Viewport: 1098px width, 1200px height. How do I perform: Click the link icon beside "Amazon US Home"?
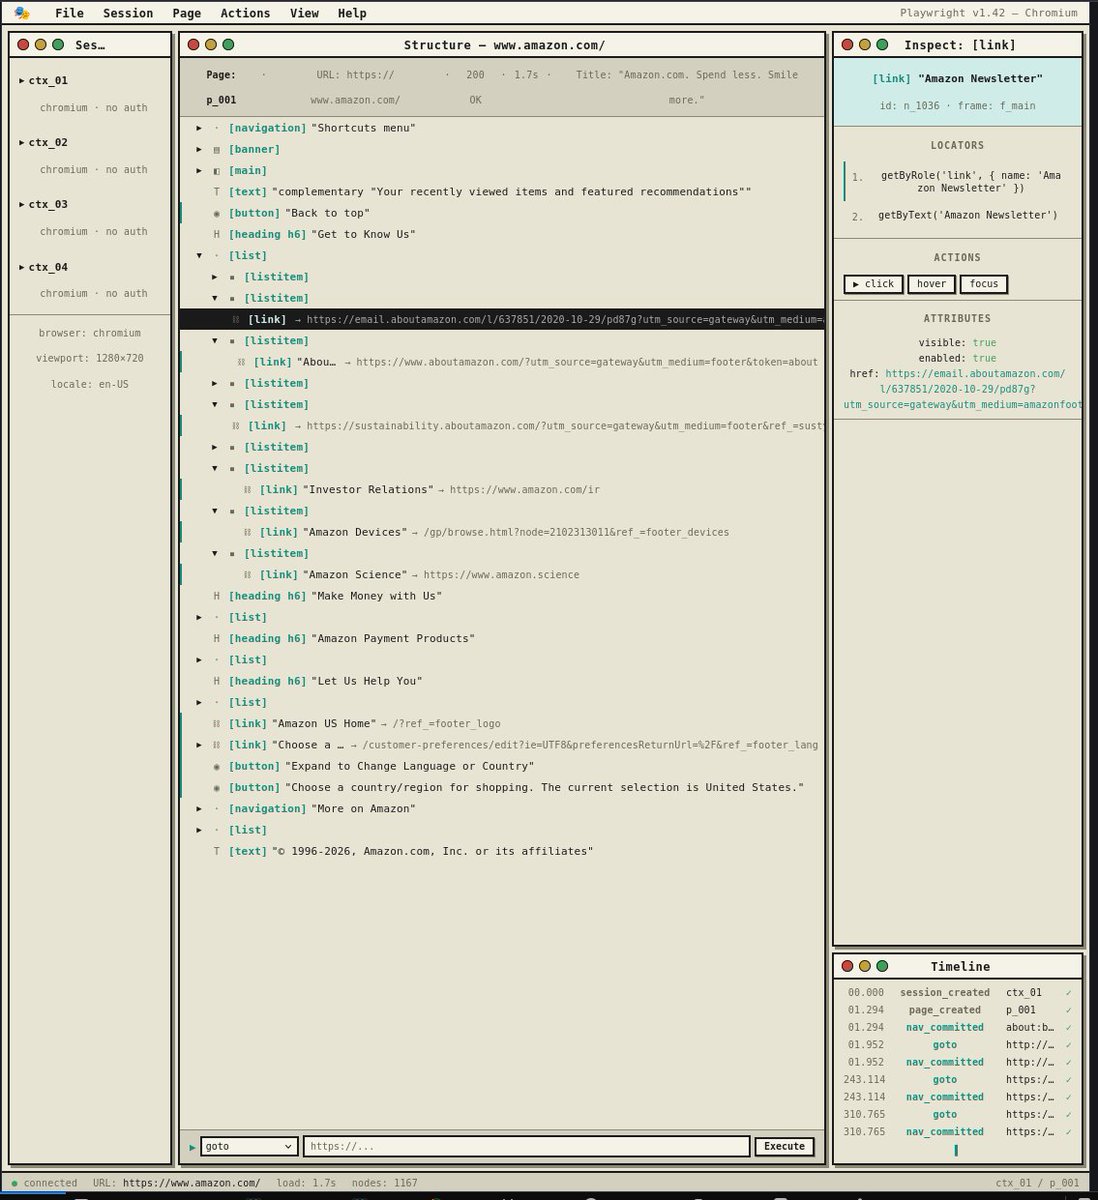coord(216,724)
